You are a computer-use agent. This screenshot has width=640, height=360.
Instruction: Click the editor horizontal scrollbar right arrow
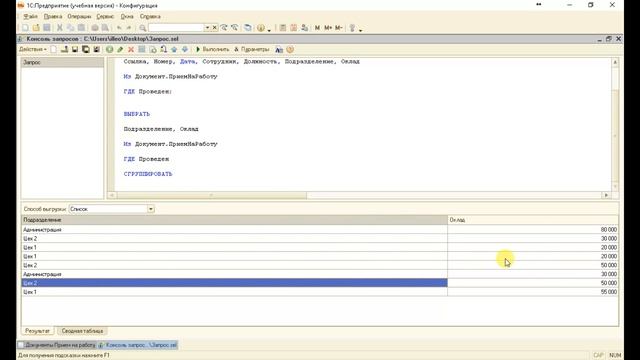(x=606, y=196)
